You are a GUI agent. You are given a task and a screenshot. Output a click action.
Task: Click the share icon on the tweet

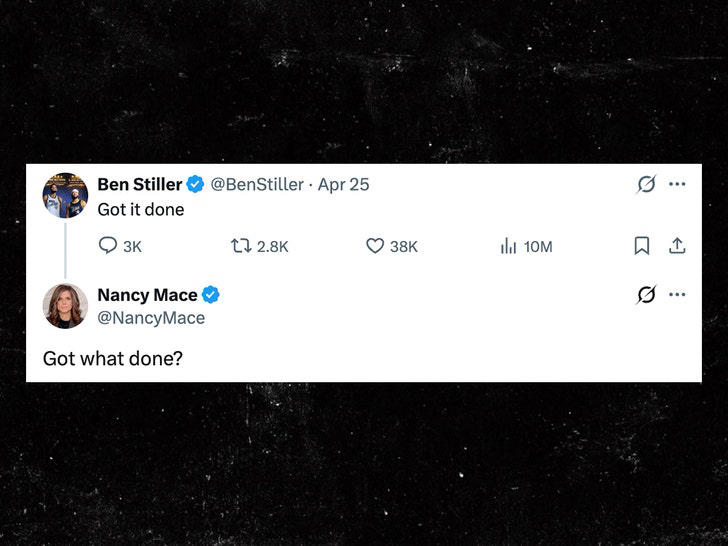point(677,246)
